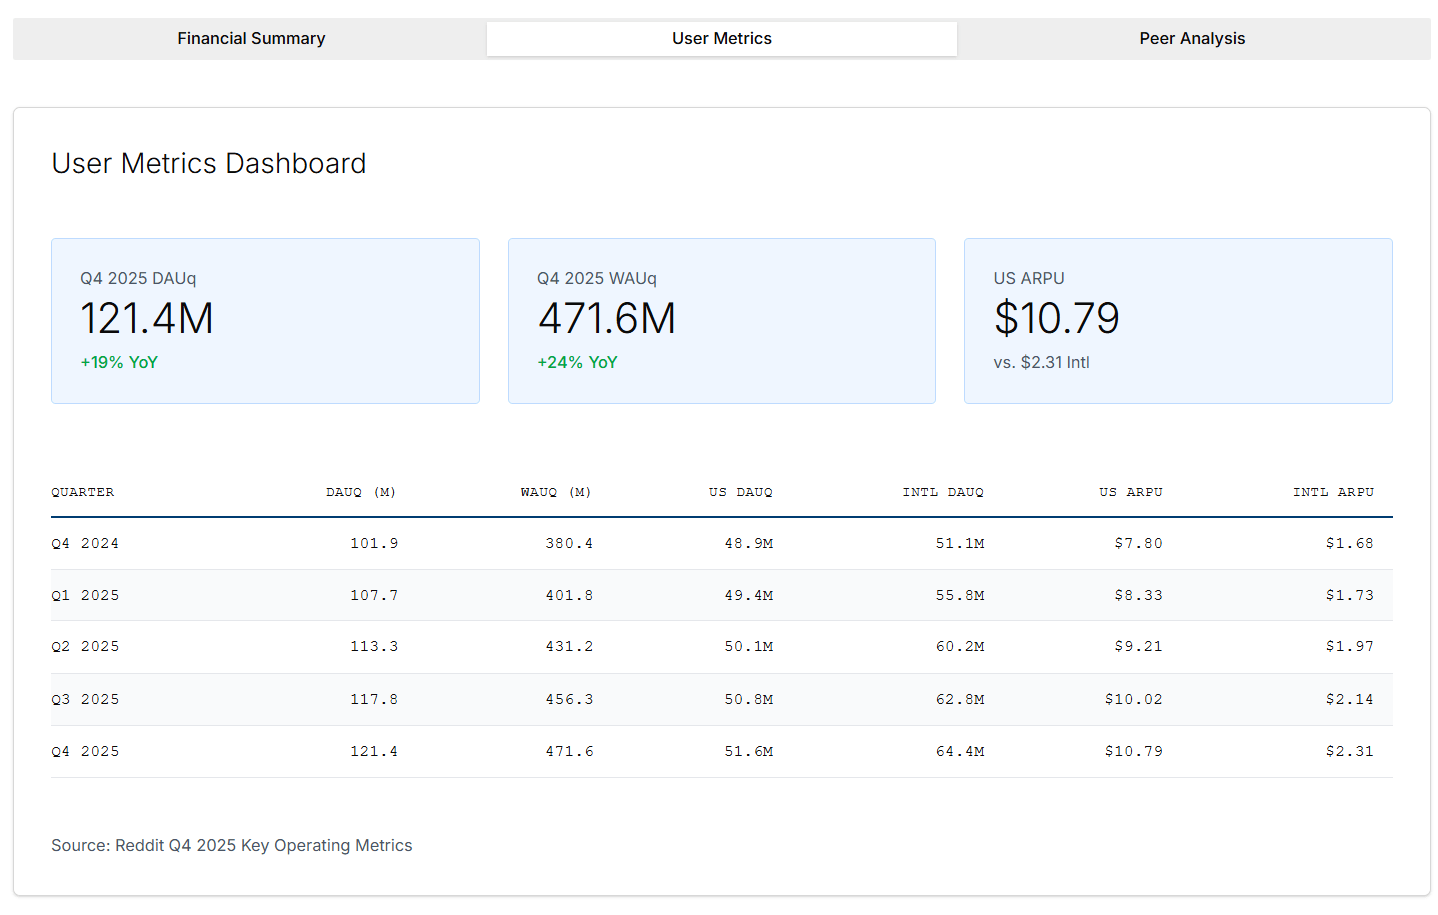Image resolution: width=1438 pixels, height=915 pixels.
Task: Select the "55.8M" Intl DAUq cell
Action: [960, 596]
